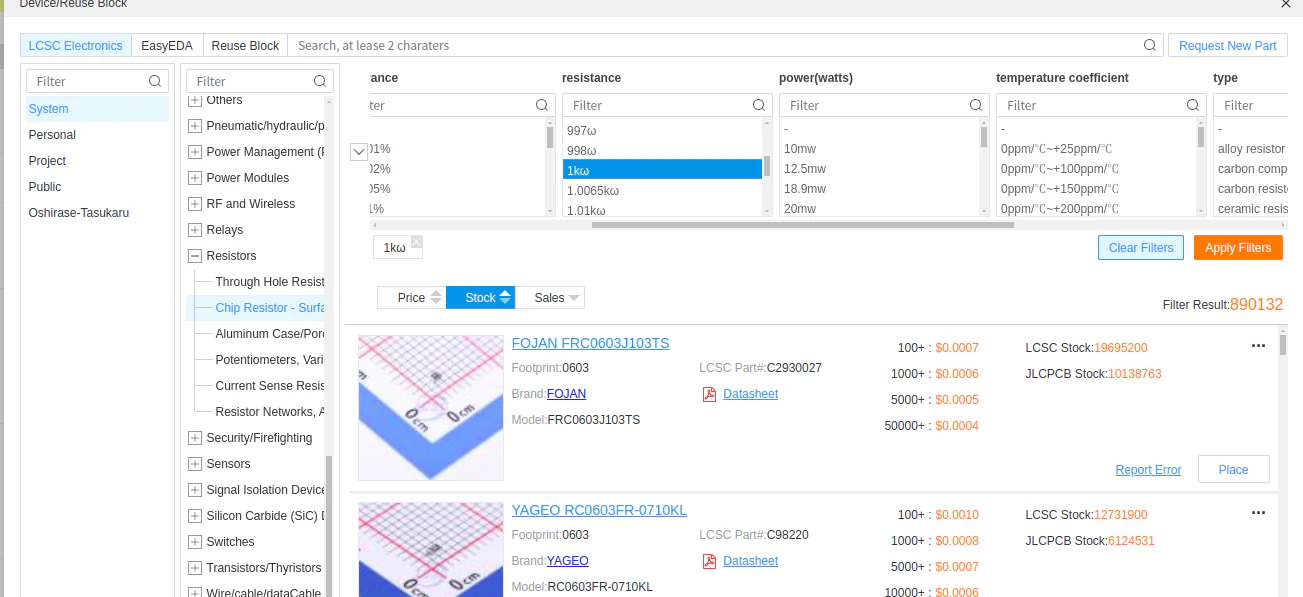Image resolution: width=1303 pixels, height=597 pixels.
Task: Click category tree vertical scrollbar
Action: pos(329,525)
